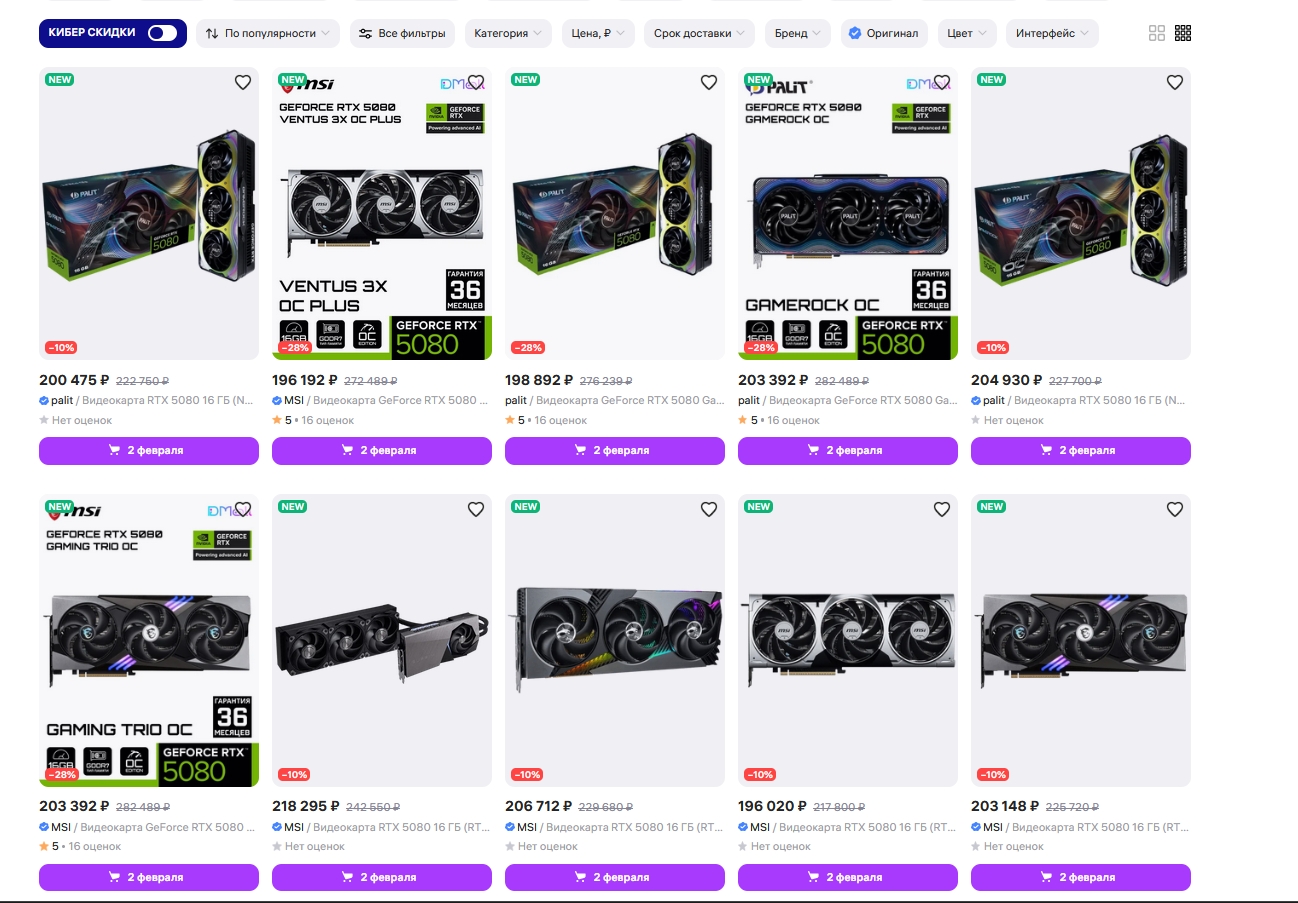Add the 200 475 ₽ Palit card to cart
The image size is (1298, 903).
pos(149,451)
